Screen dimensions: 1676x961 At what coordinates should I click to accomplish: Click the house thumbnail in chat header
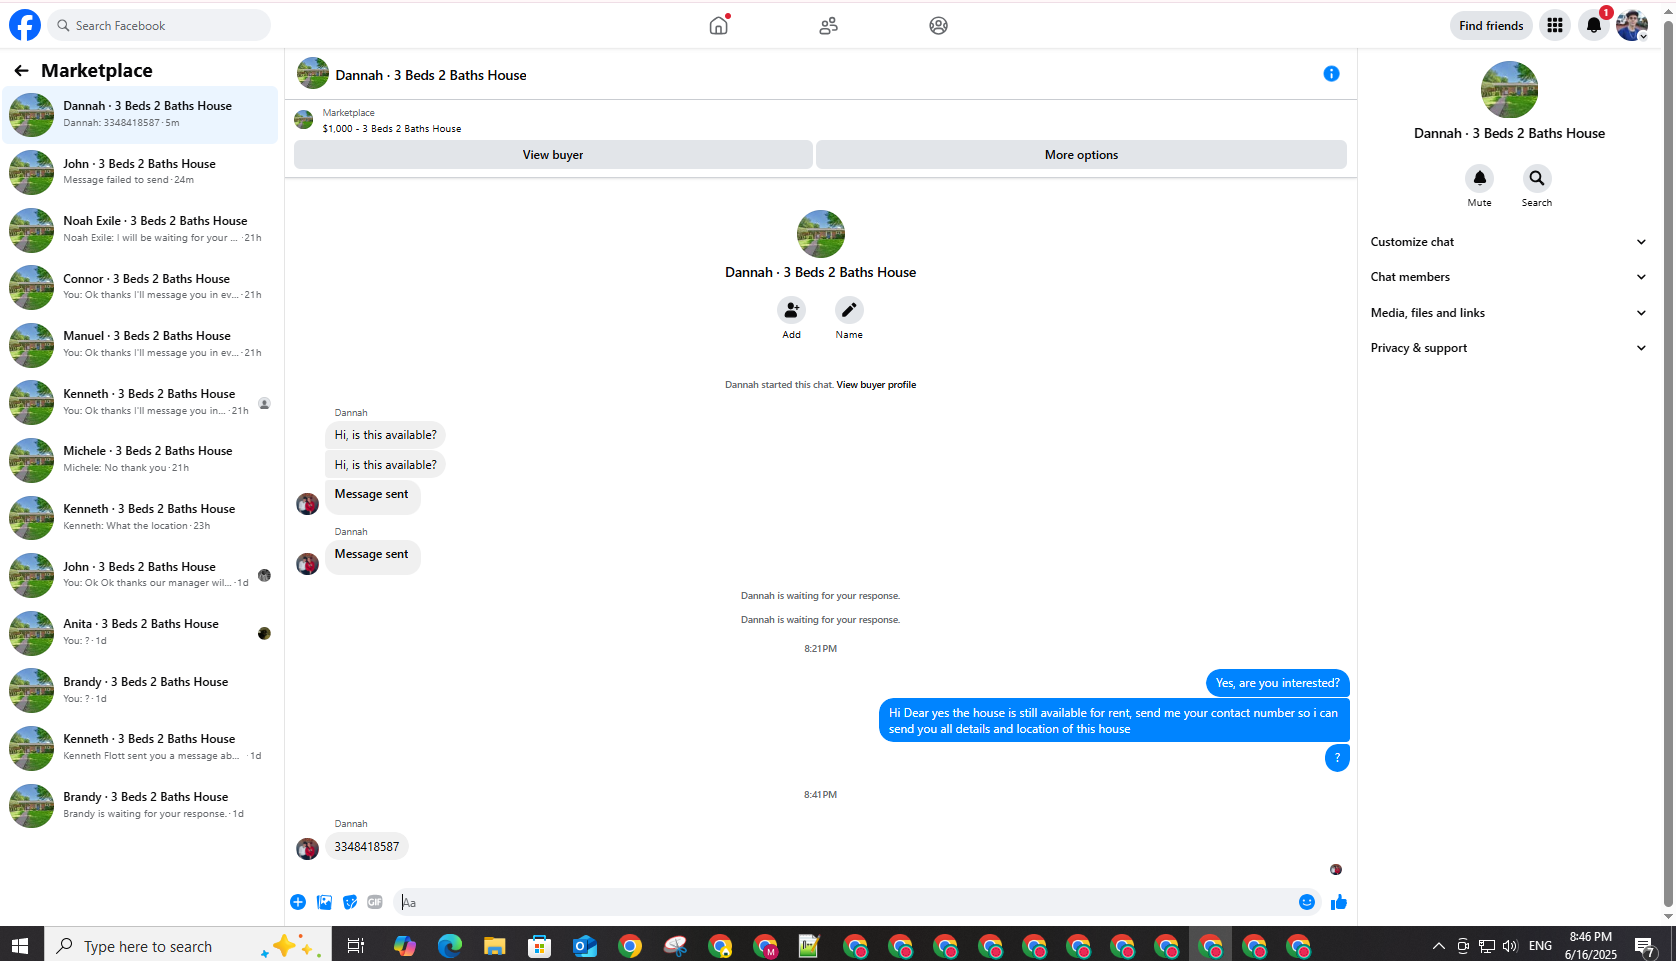pyautogui.click(x=313, y=74)
